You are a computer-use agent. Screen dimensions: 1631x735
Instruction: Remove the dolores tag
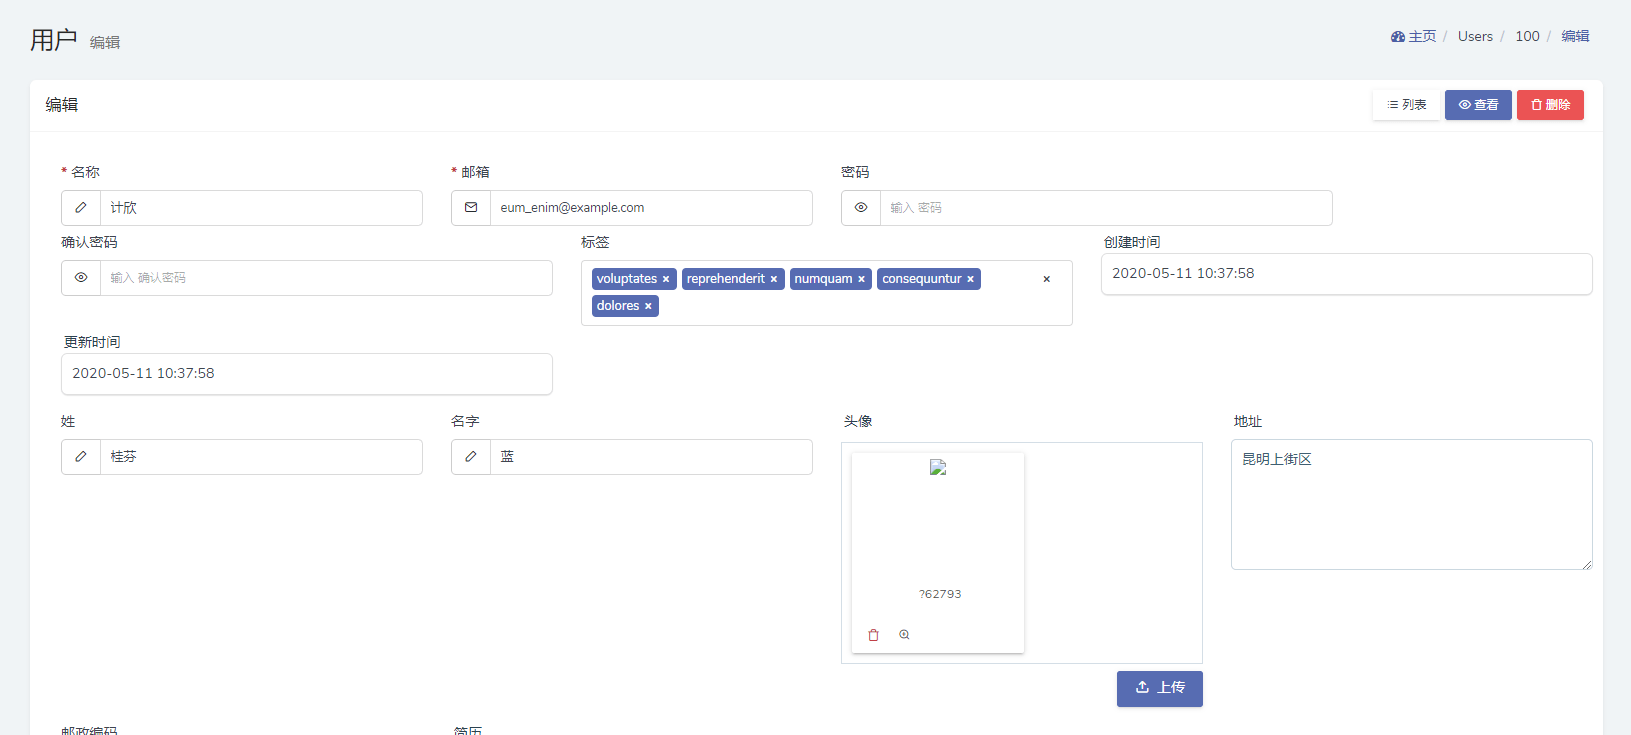click(x=648, y=307)
